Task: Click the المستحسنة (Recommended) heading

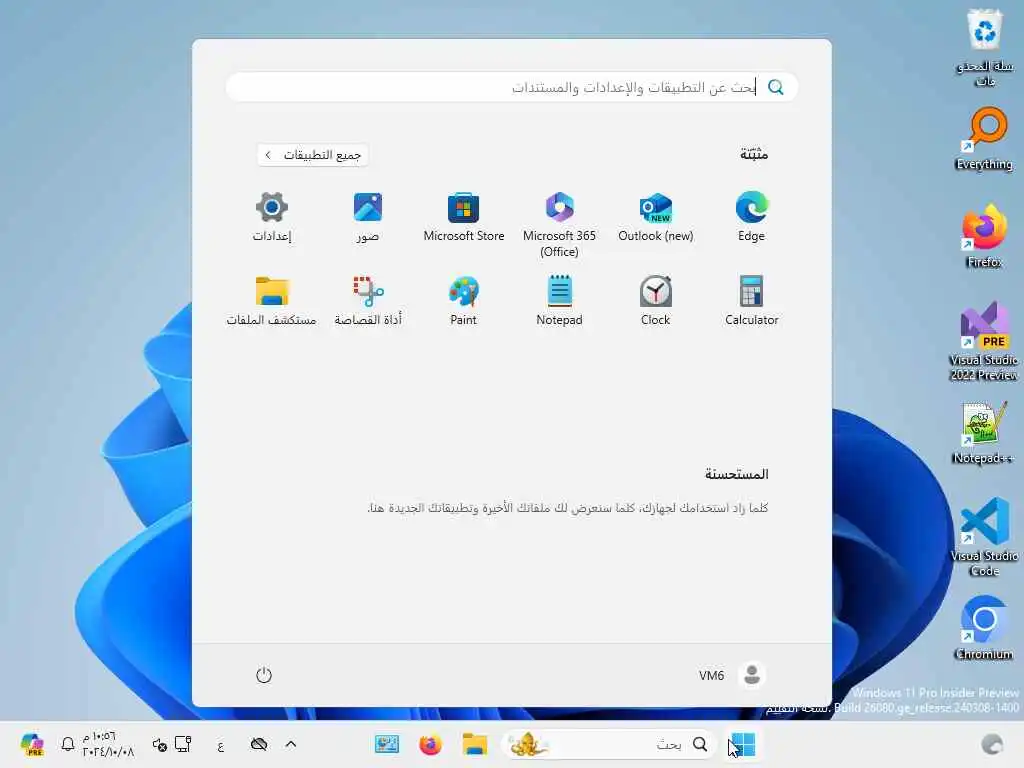Action: [x=737, y=474]
